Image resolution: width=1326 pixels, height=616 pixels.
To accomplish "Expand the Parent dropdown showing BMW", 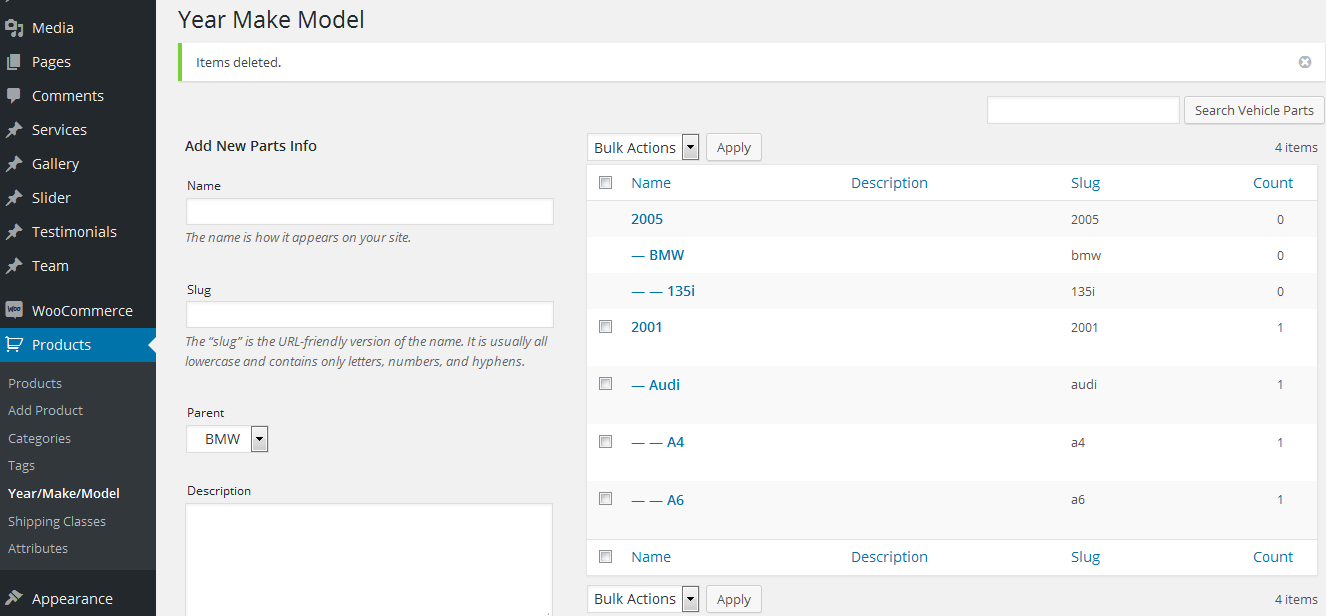I will pos(227,439).
